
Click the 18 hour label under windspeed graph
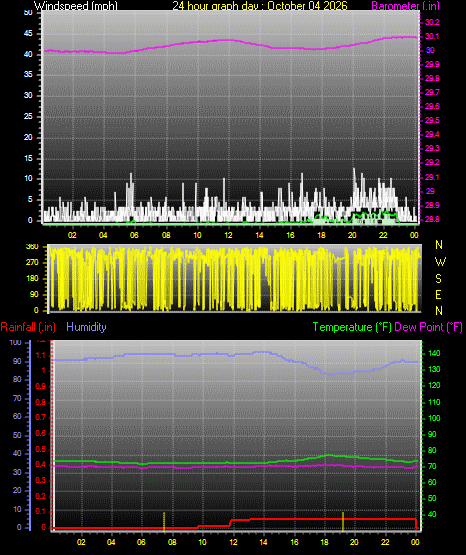(x=321, y=235)
